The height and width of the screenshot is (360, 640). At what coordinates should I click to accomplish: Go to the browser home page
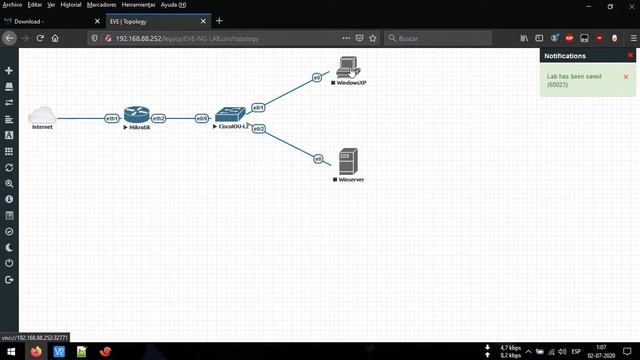click(55, 38)
